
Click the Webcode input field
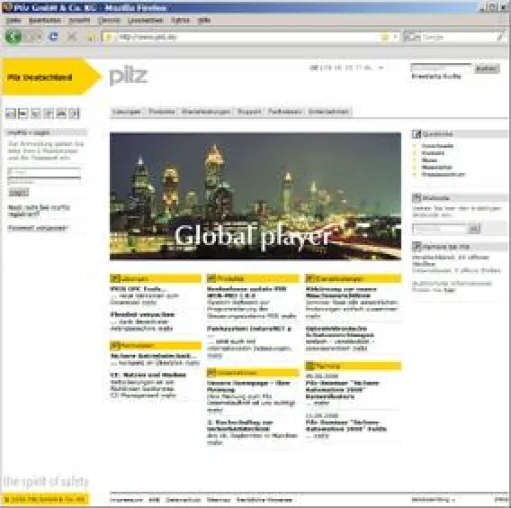(x=440, y=229)
